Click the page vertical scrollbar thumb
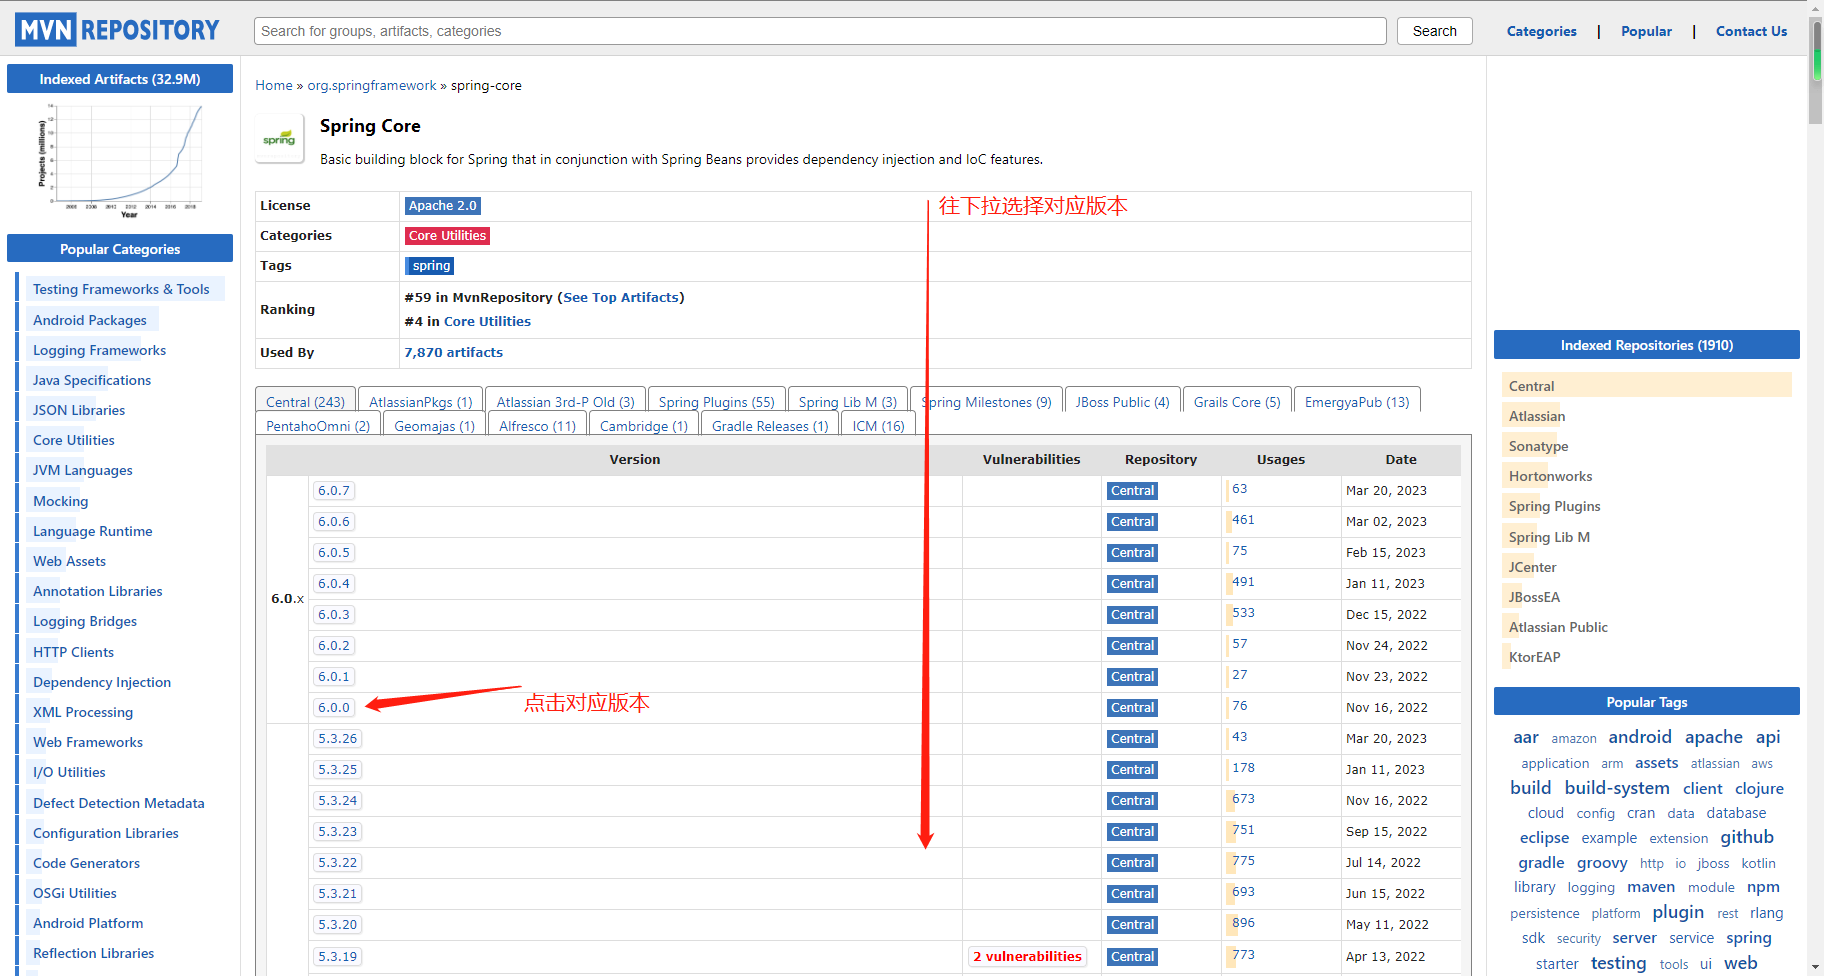 coord(1816,70)
